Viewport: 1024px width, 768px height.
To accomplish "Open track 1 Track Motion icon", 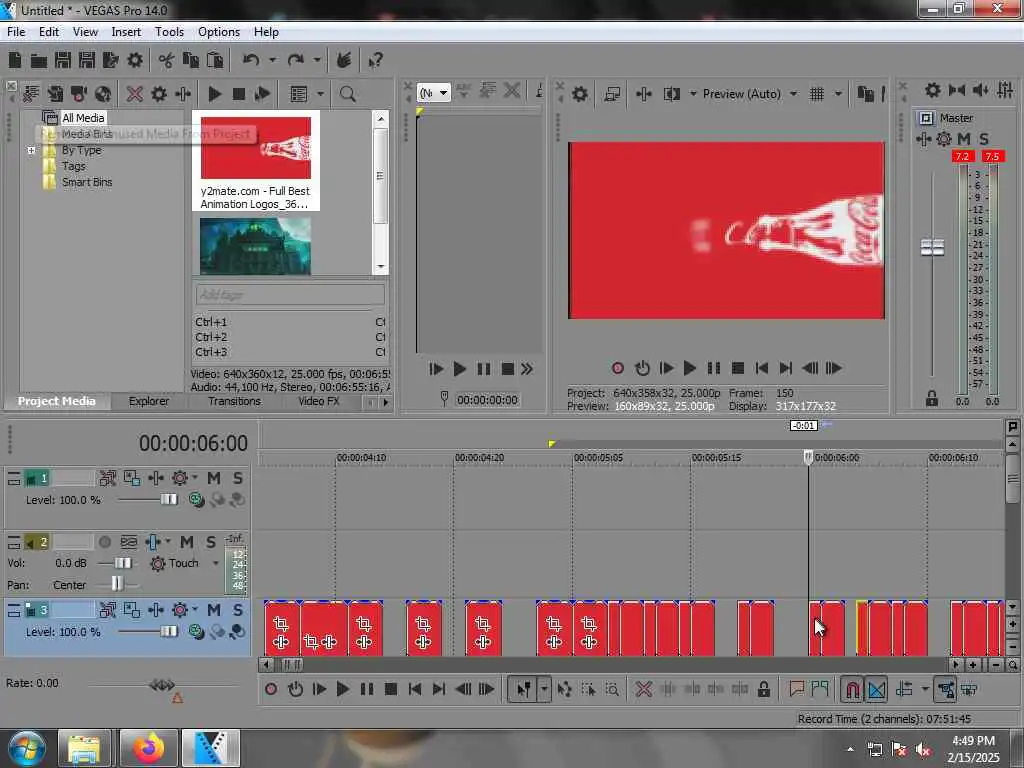I will tap(108, 478).
